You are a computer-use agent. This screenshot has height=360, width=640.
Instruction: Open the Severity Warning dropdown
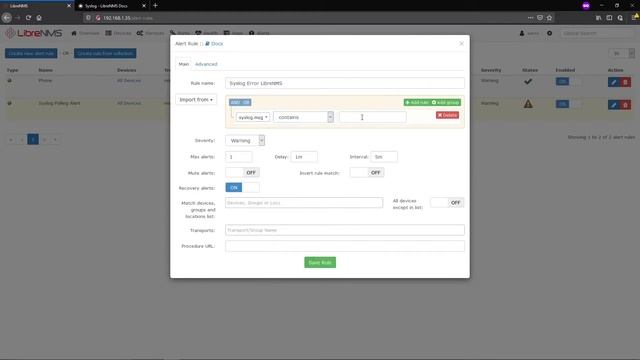(x=245, y=140)
